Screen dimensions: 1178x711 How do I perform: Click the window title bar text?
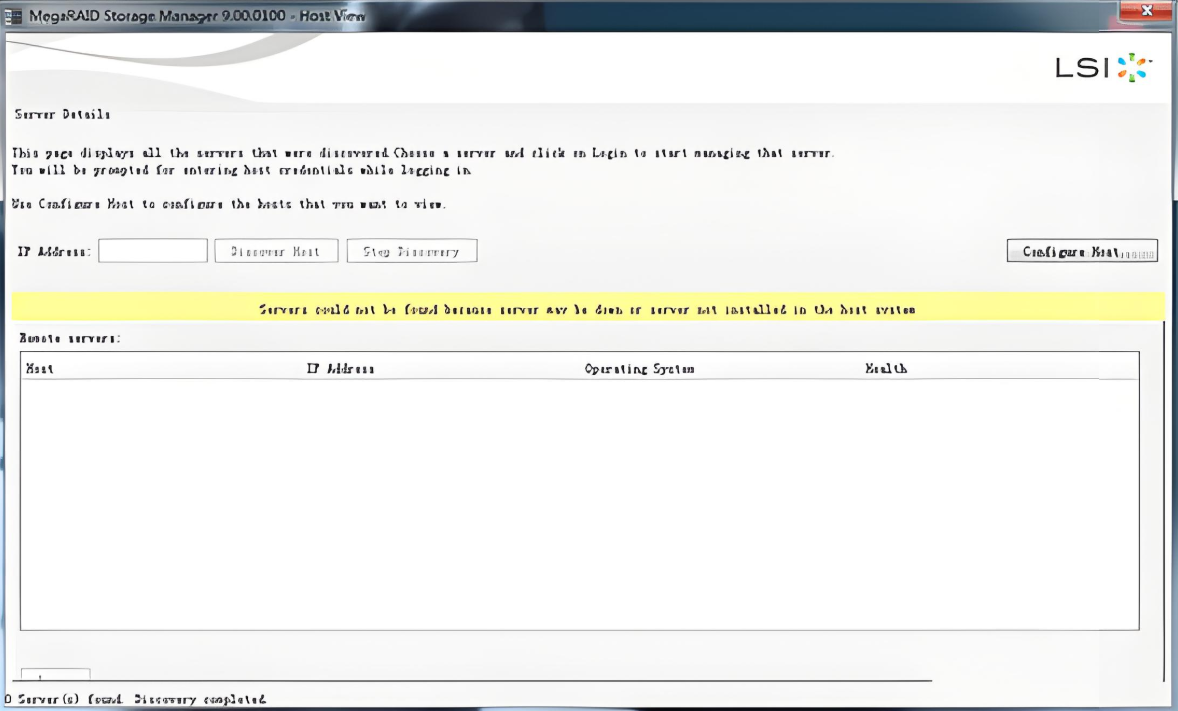point(190,16)
